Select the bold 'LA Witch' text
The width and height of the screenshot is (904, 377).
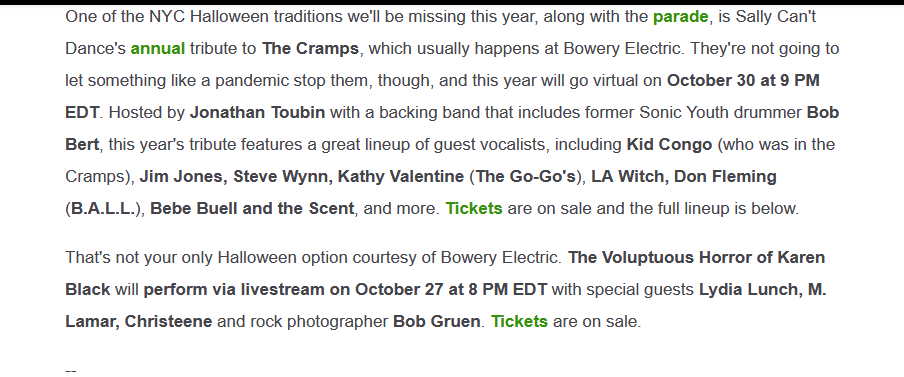coord(627,176)
